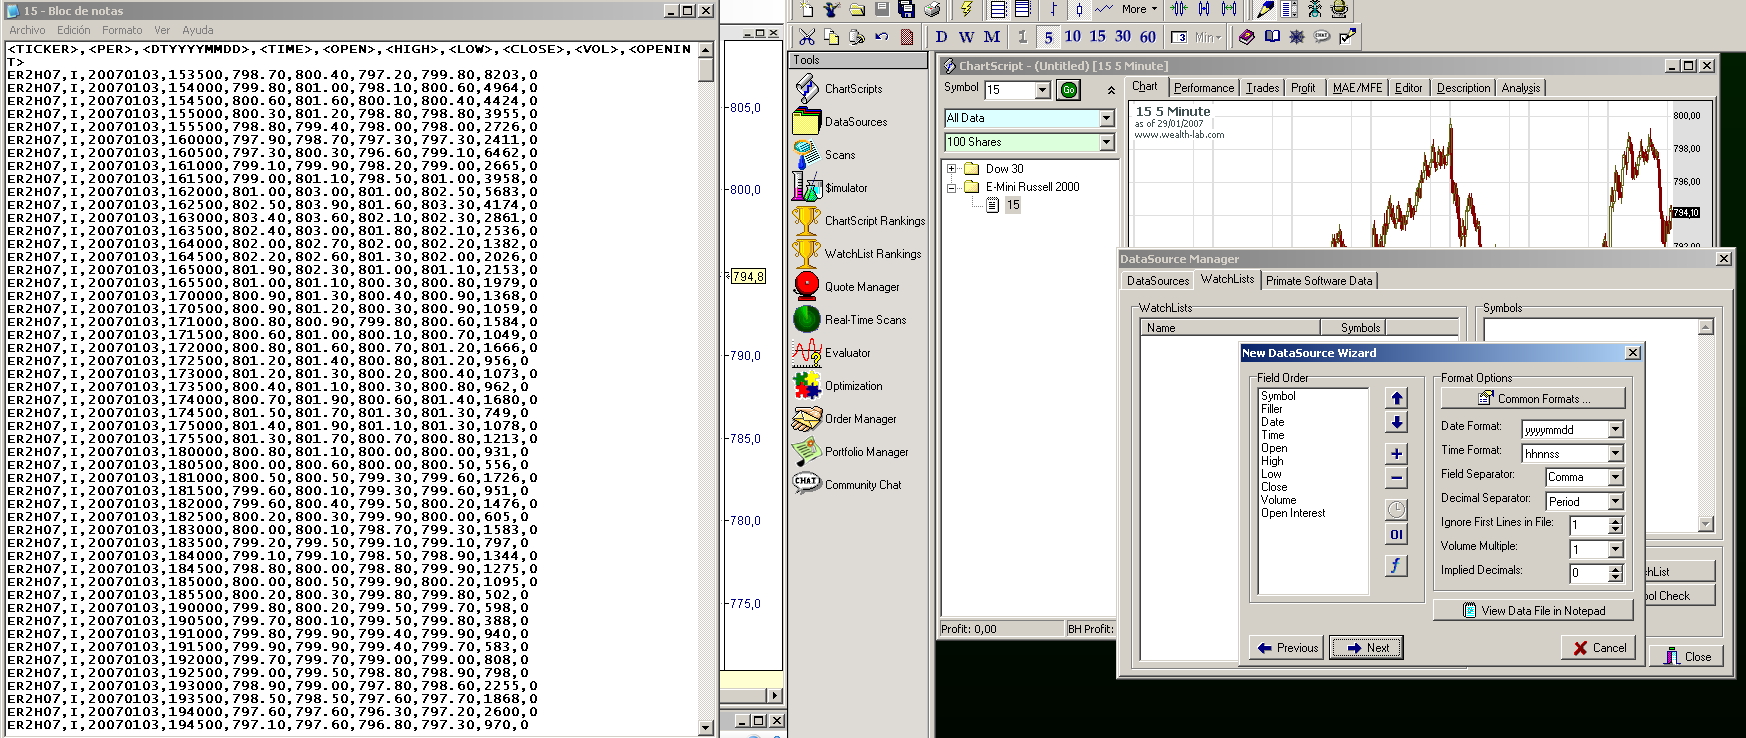This screenshot has height=738, width=1746.
Task: Open Community Chat tool
Action: [847, 485]
